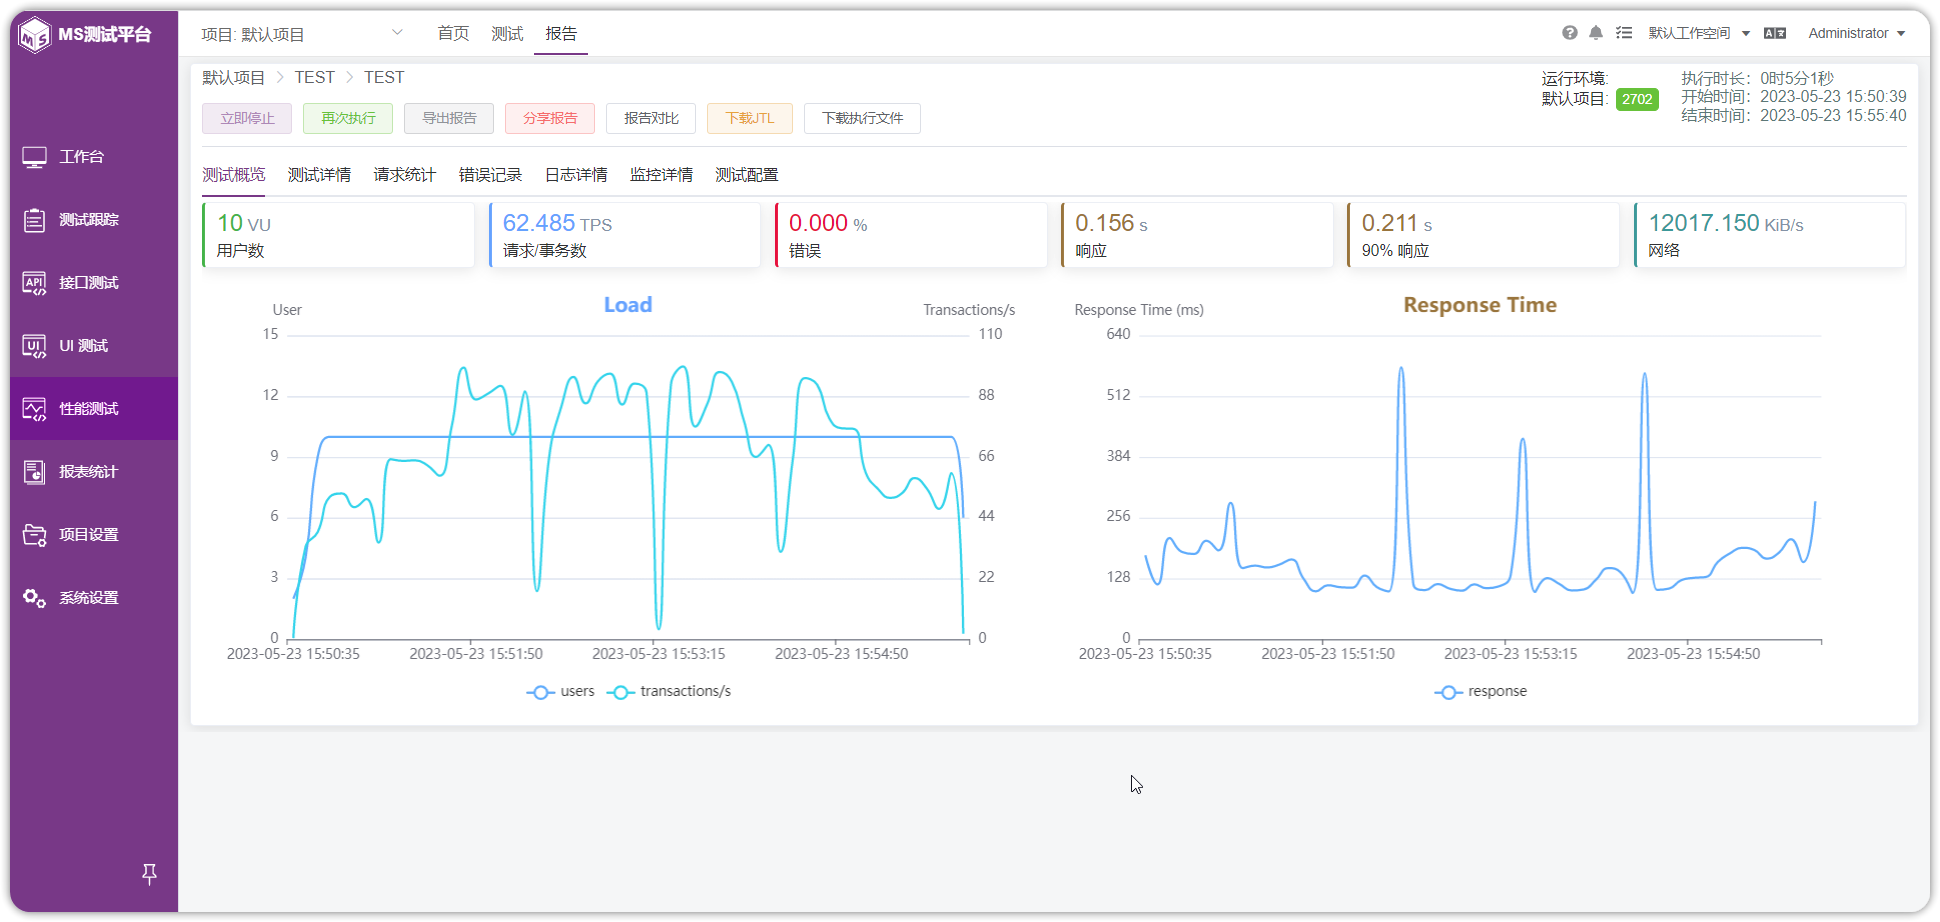The height and width of the screenshot is (922, 1940).
Task: Open the Administrator user menu
Action: (x=1856, y=33)
